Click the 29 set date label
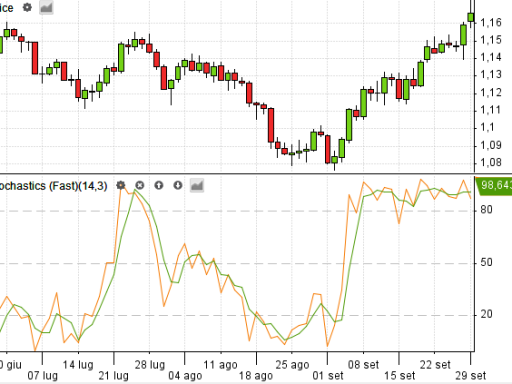The height and width of the screenshot is (384, 512). tap(471, 376)
